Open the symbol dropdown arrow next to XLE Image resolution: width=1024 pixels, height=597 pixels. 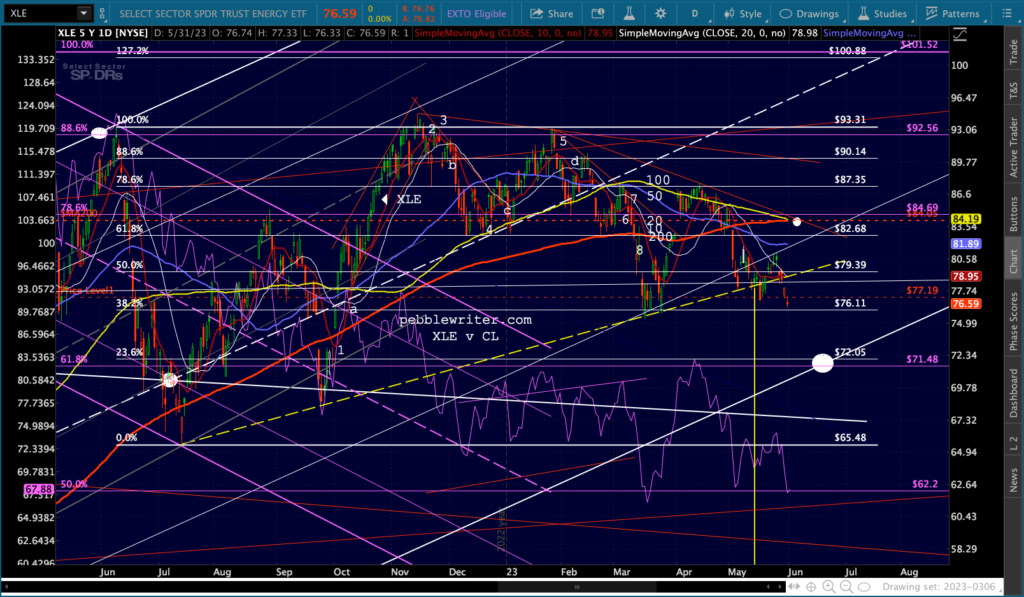point(84,13)
